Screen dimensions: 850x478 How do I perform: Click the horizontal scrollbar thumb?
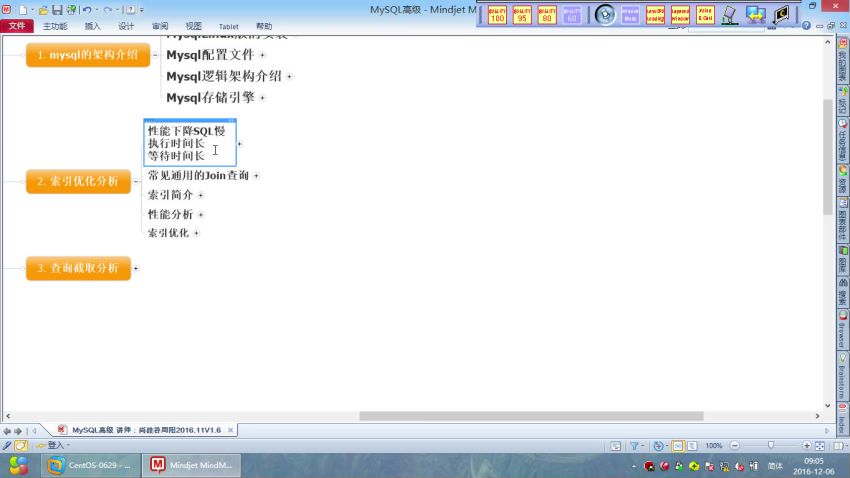pyautogui.click(x=531, y=416)
